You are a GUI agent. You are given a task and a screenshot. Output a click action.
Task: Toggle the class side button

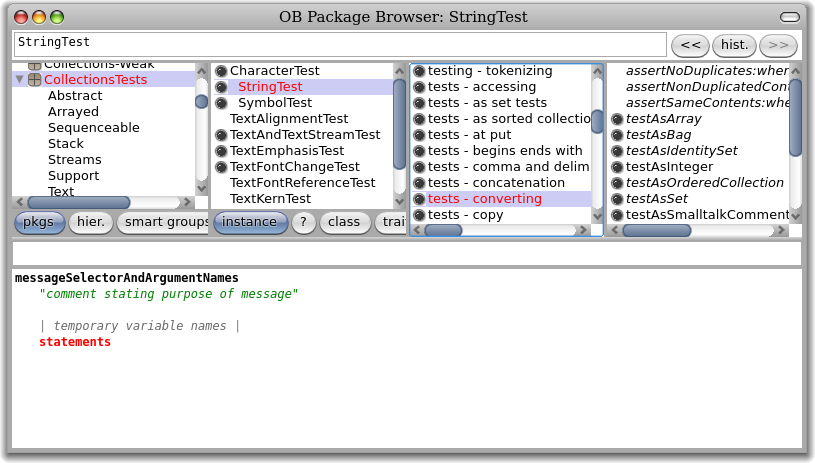click(x=343, y=222)
